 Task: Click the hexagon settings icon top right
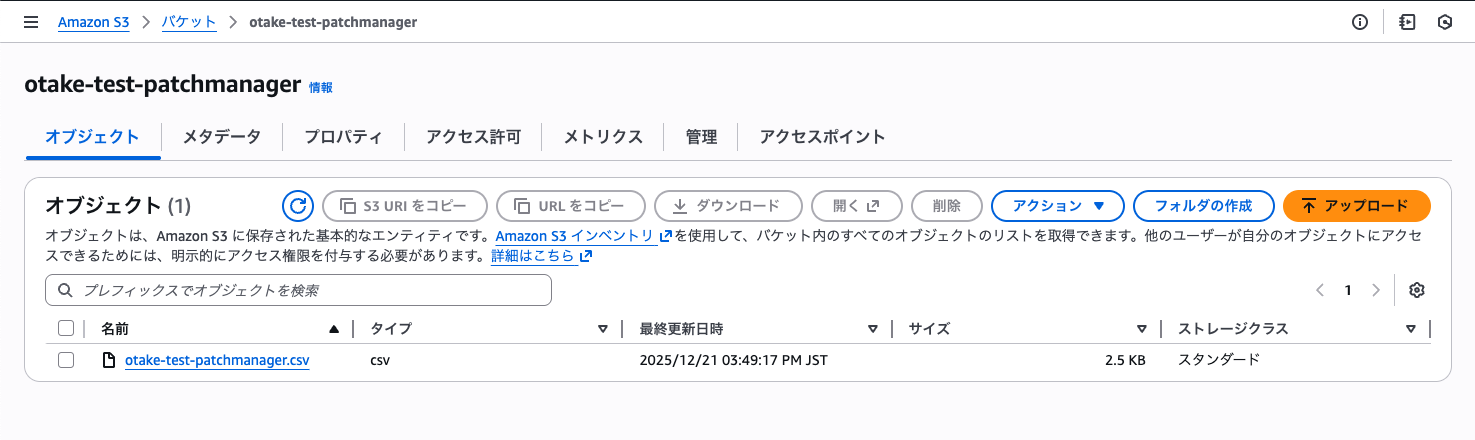point(1444,22)
